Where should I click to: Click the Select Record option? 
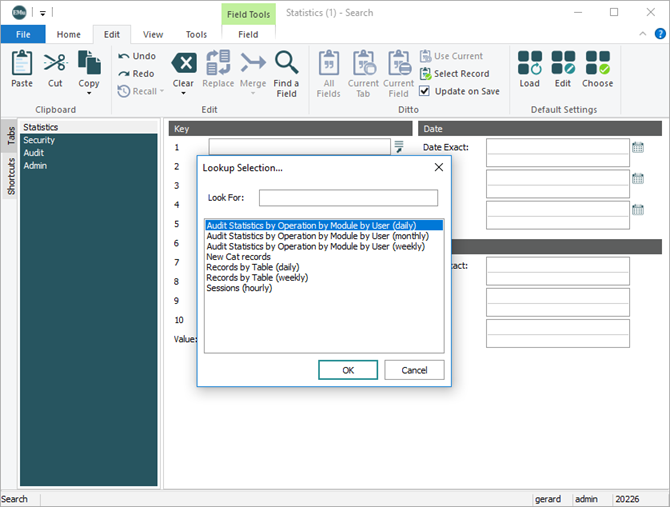point(460,74)
